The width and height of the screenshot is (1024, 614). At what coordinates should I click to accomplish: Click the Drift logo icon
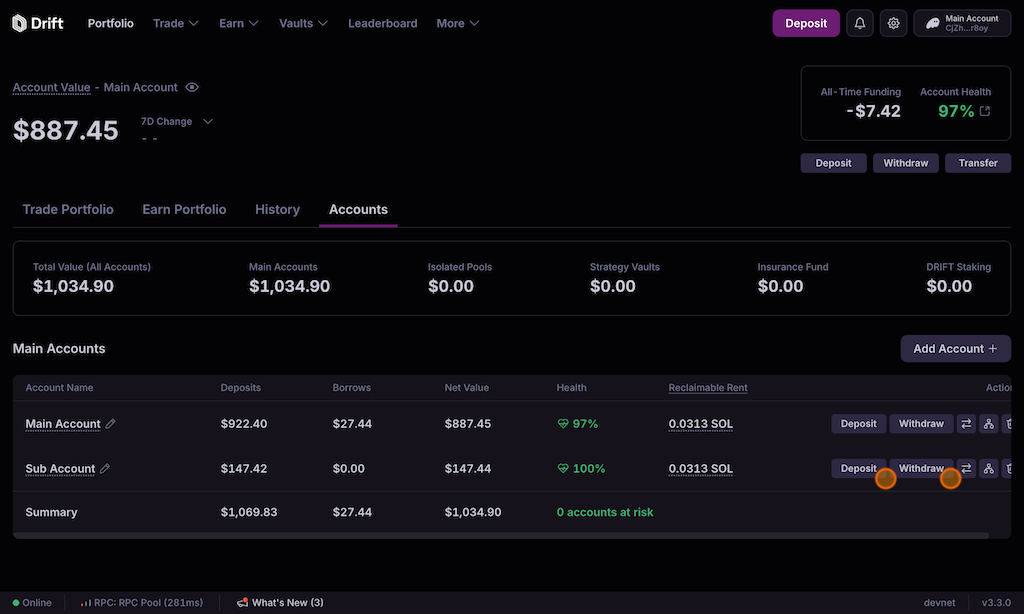(x=20, y=23)
